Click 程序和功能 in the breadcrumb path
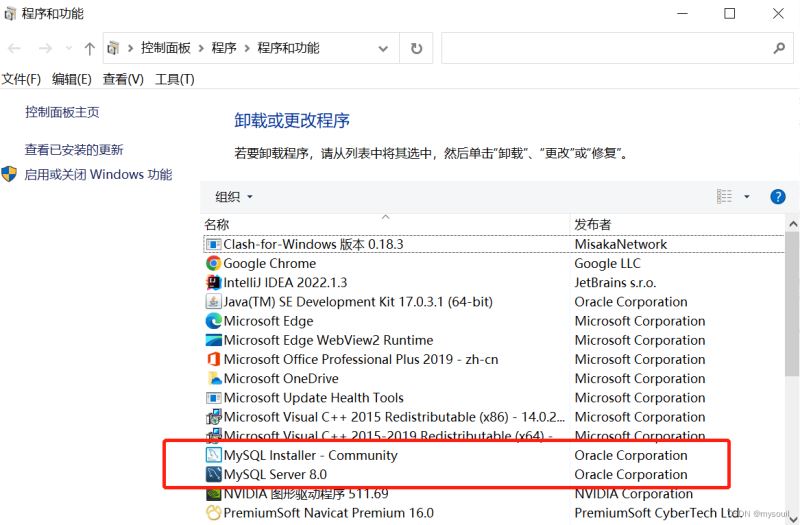 tap(288, 48)
